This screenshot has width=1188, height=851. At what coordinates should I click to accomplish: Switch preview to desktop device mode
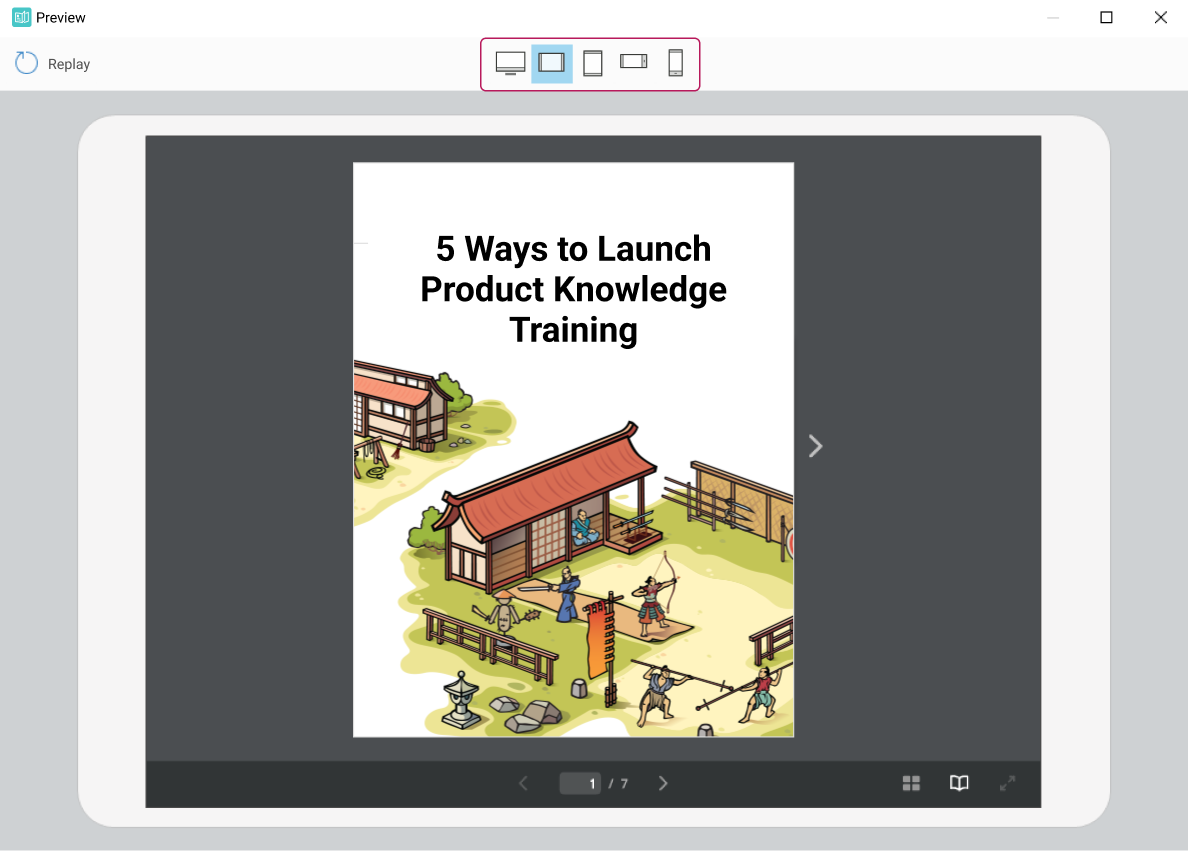point(512,62)
